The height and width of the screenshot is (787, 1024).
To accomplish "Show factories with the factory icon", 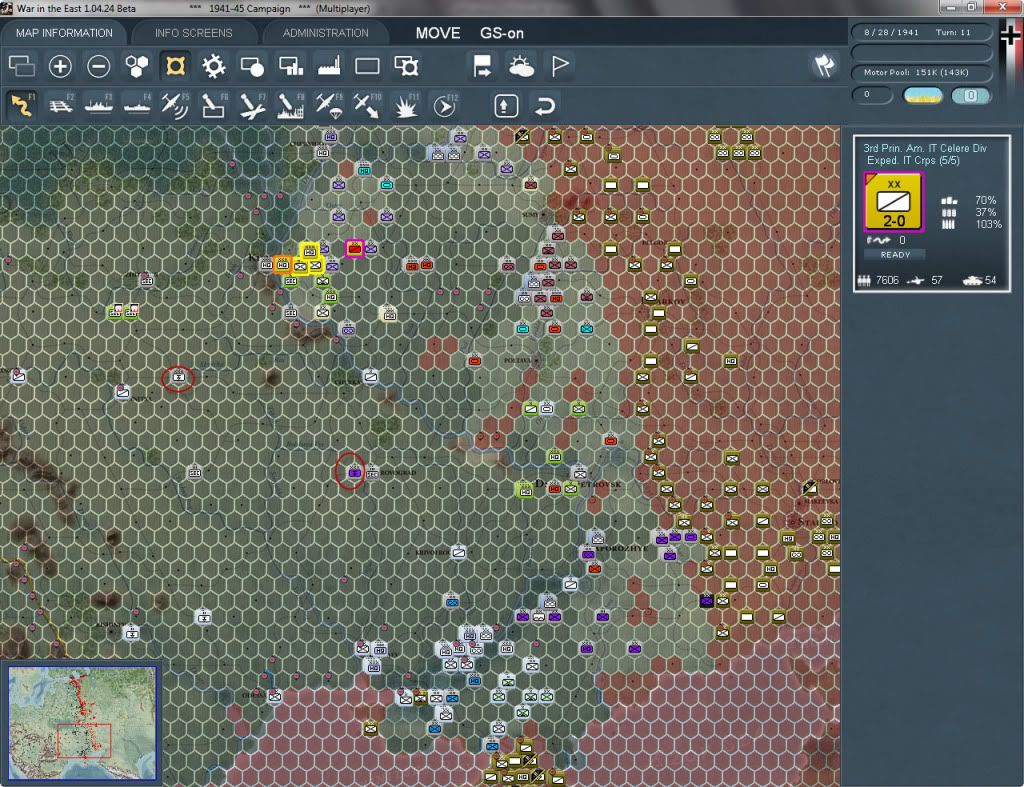I will pos(329,66).
